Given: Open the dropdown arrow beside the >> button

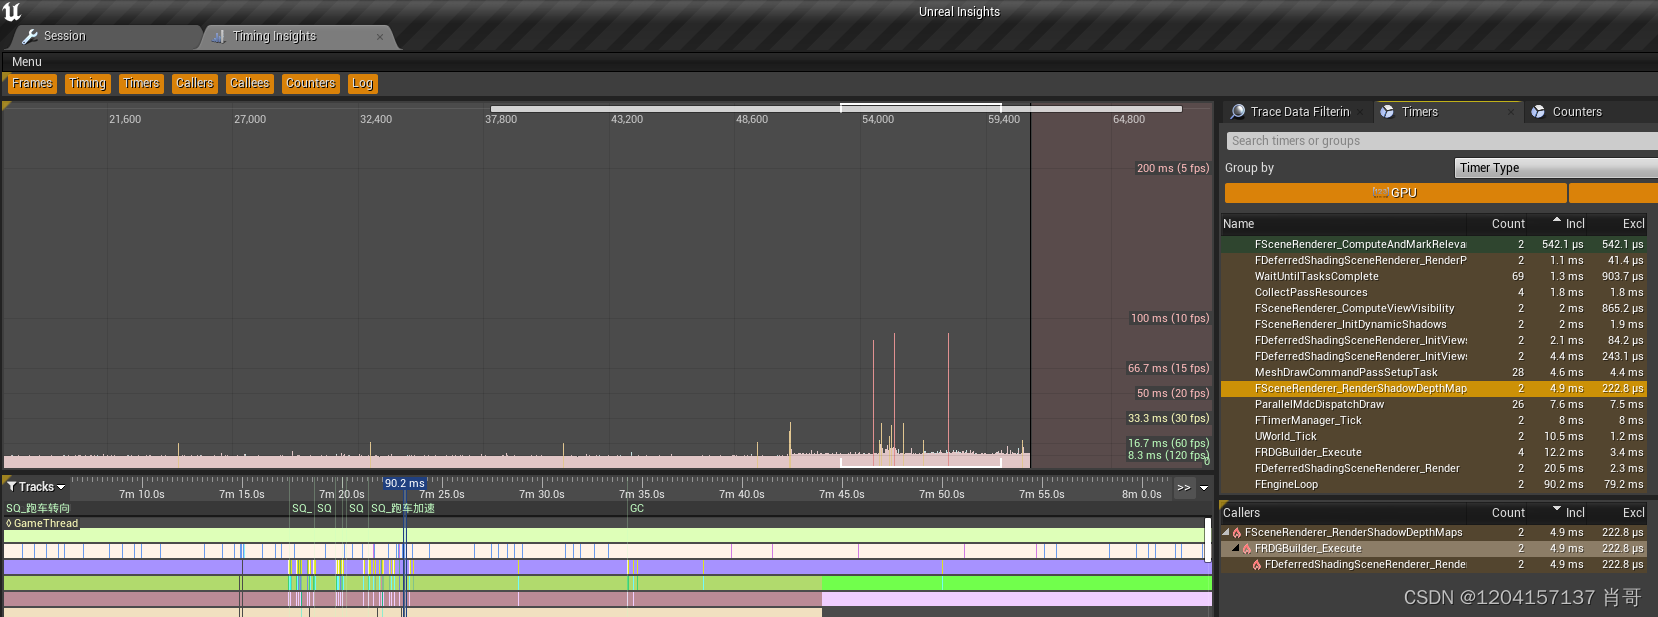Looking at the screenshot, I should [1204, 488].
